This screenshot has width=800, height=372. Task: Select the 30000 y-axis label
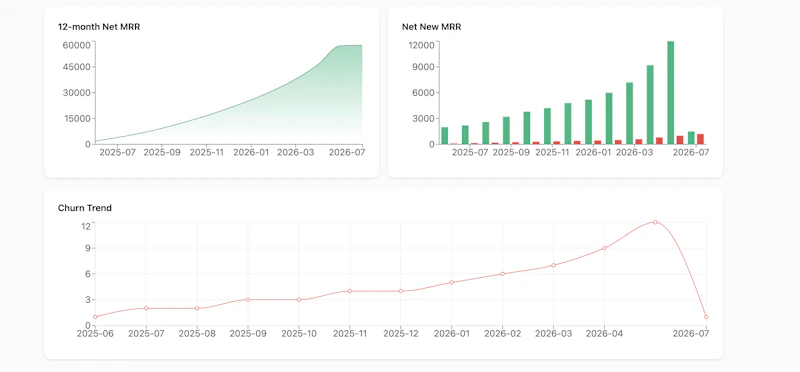pyautogui.click(x=77, y=93)
